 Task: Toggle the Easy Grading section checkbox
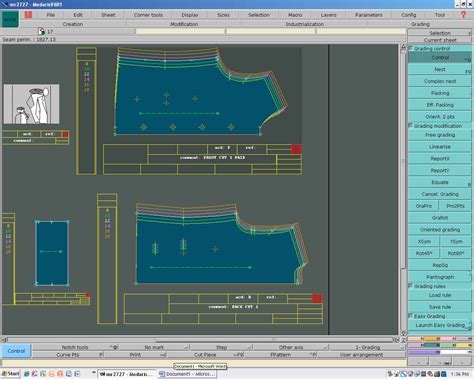point(411,316)
